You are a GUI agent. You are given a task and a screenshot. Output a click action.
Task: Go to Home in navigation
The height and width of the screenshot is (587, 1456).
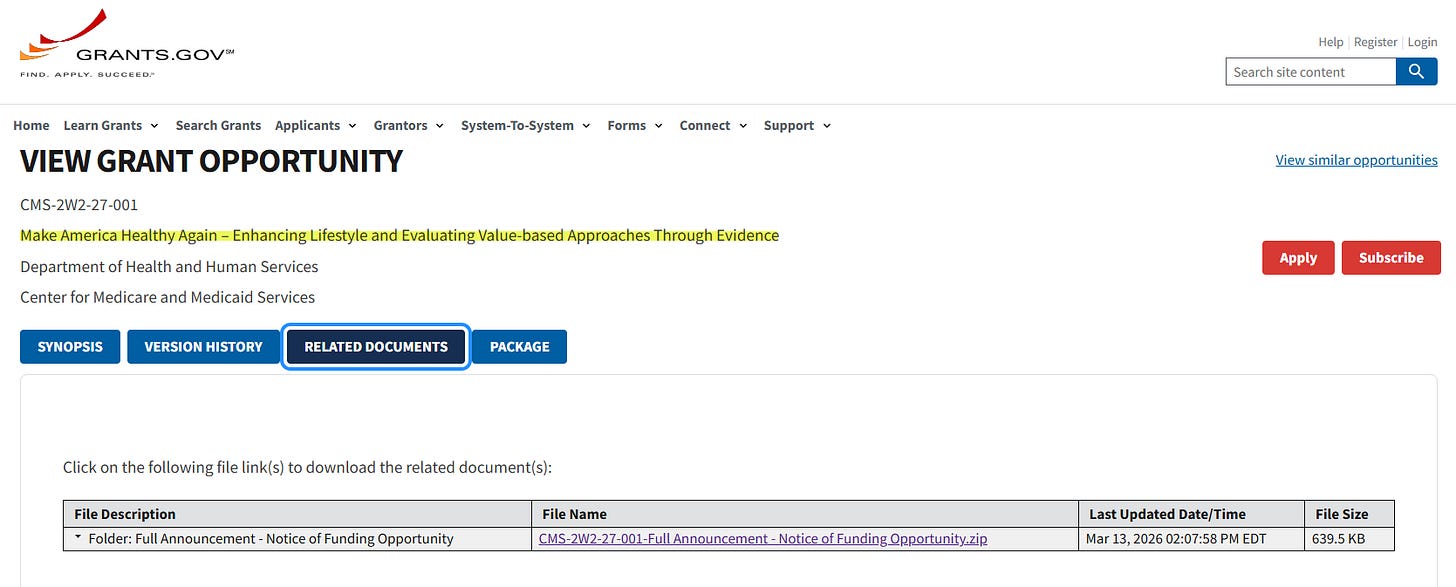31,125
